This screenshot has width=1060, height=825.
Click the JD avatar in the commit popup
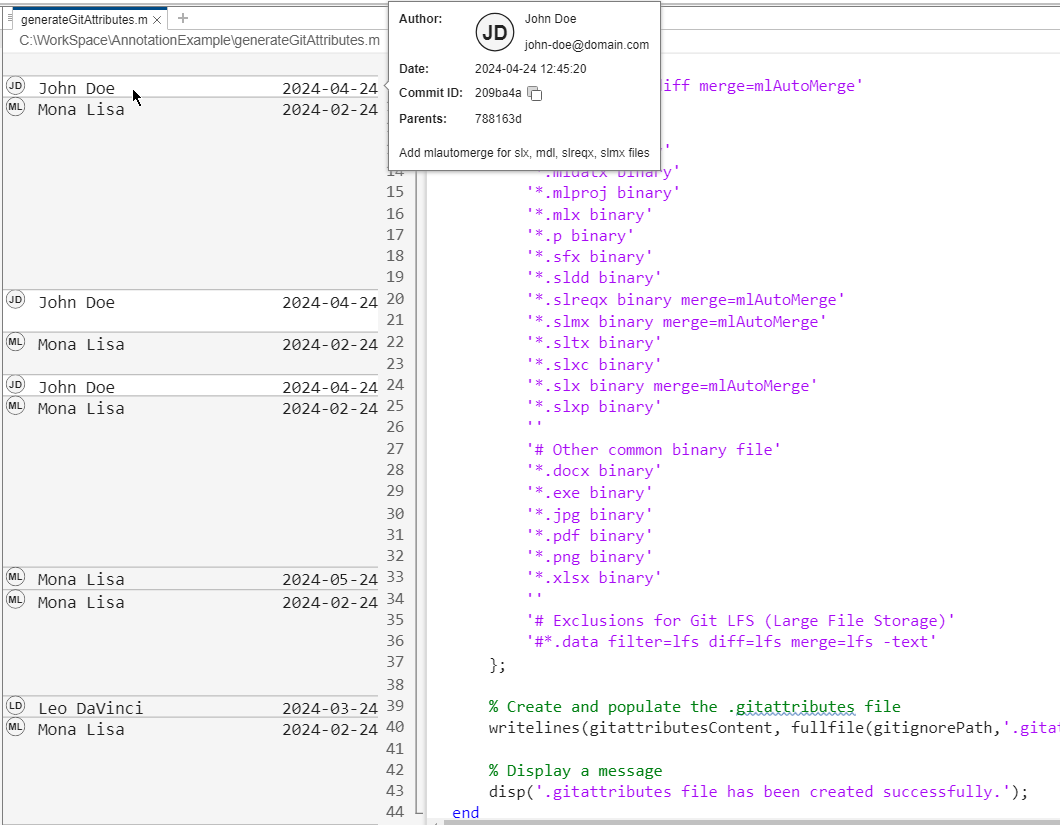[495, 32]
